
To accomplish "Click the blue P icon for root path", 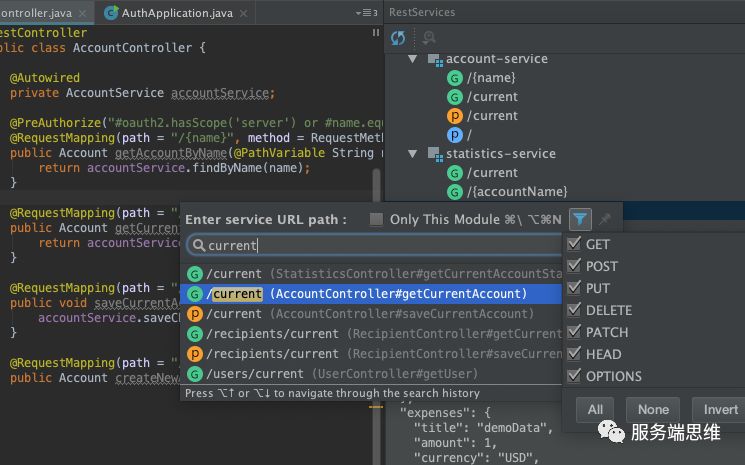I will coord(455,135).
